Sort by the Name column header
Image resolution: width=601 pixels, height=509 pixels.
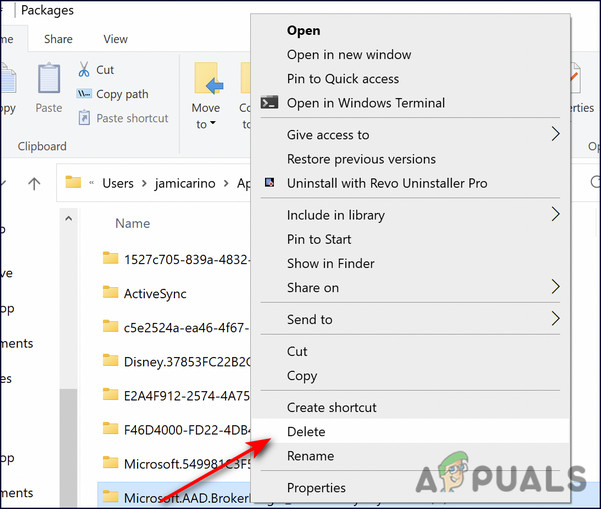(x=133, y=223)
